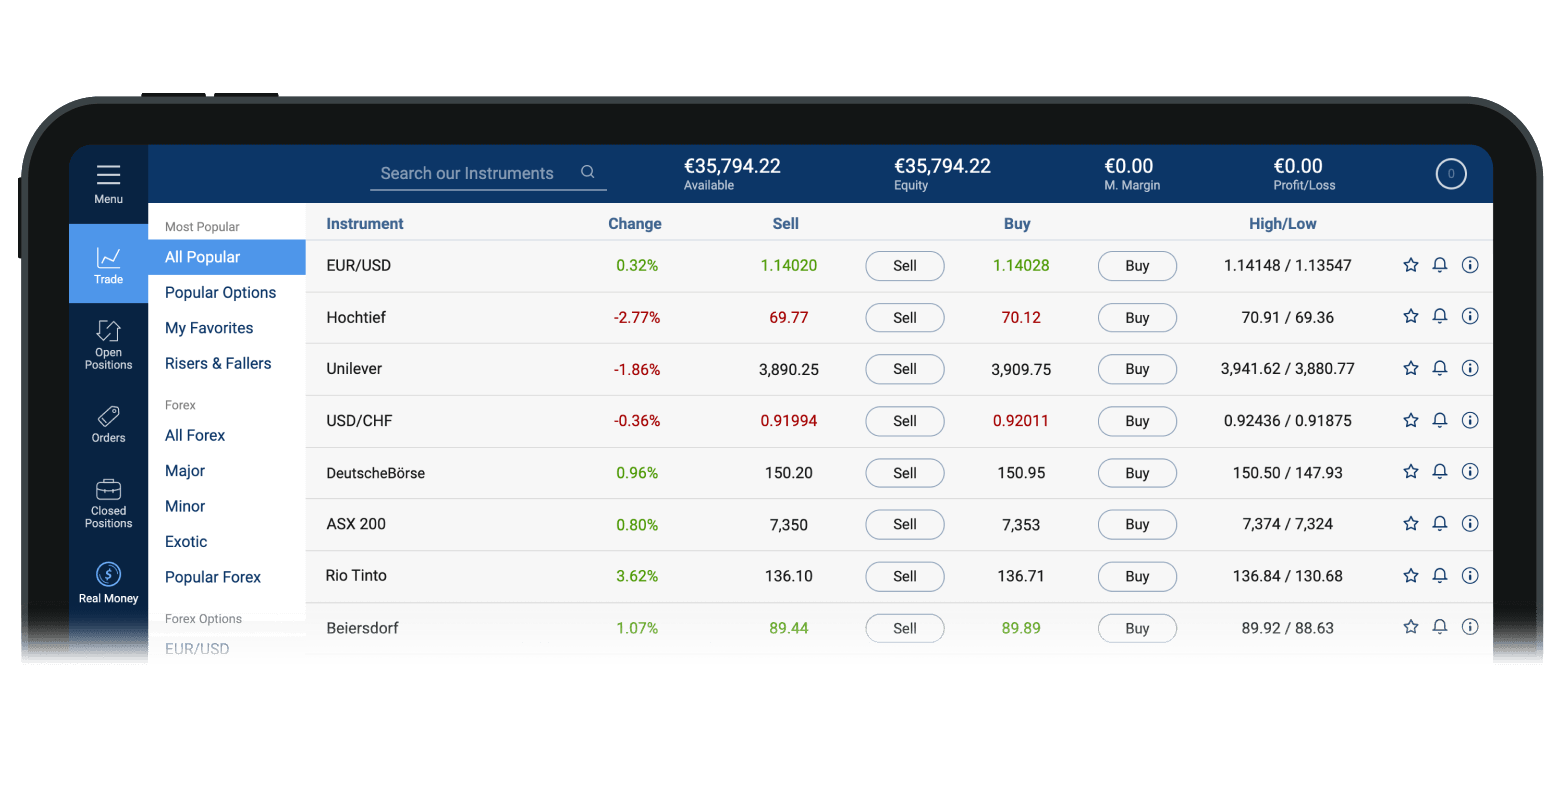Image resolution: width=1563 pixels, height=800 pixels.
Task: Select Major forex category
Action: tap(185, 470)
